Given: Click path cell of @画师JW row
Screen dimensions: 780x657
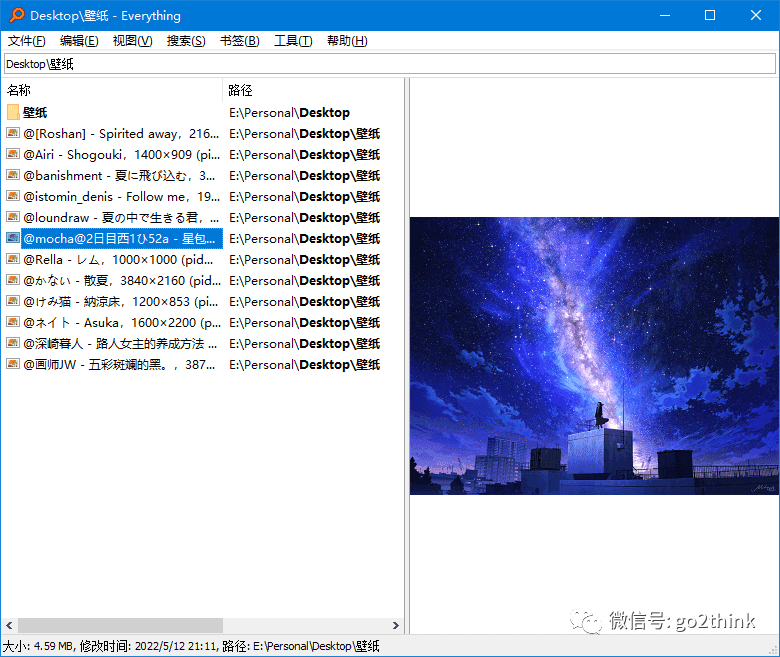Looking at the screenshot, I should (x=304, y=365).
